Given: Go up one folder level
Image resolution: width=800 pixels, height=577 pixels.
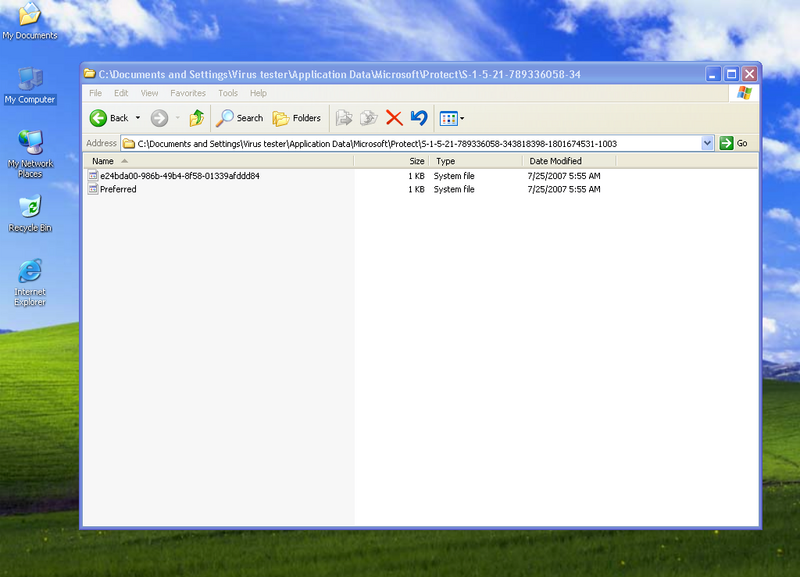Looking at the screenshot, I should coord(196,118).
